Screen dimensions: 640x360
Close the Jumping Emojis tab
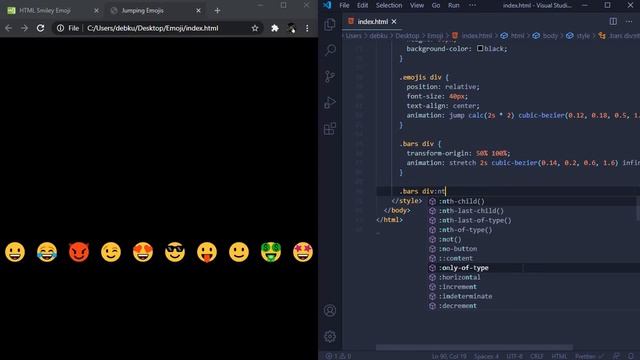[x=198, y=11]
